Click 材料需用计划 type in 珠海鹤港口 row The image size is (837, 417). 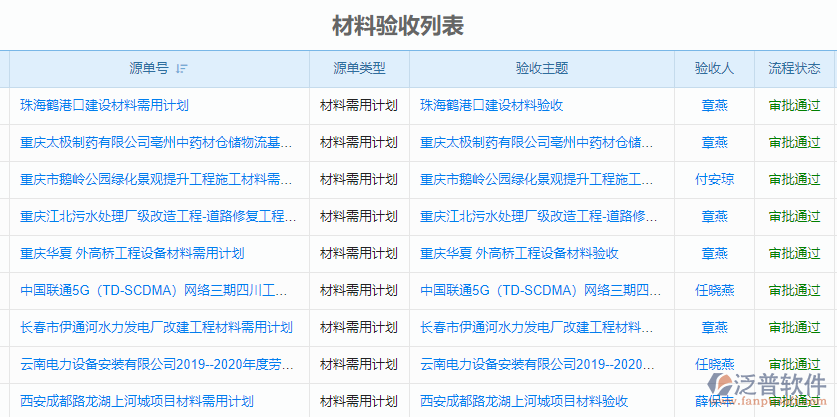(x=359, y=105)
